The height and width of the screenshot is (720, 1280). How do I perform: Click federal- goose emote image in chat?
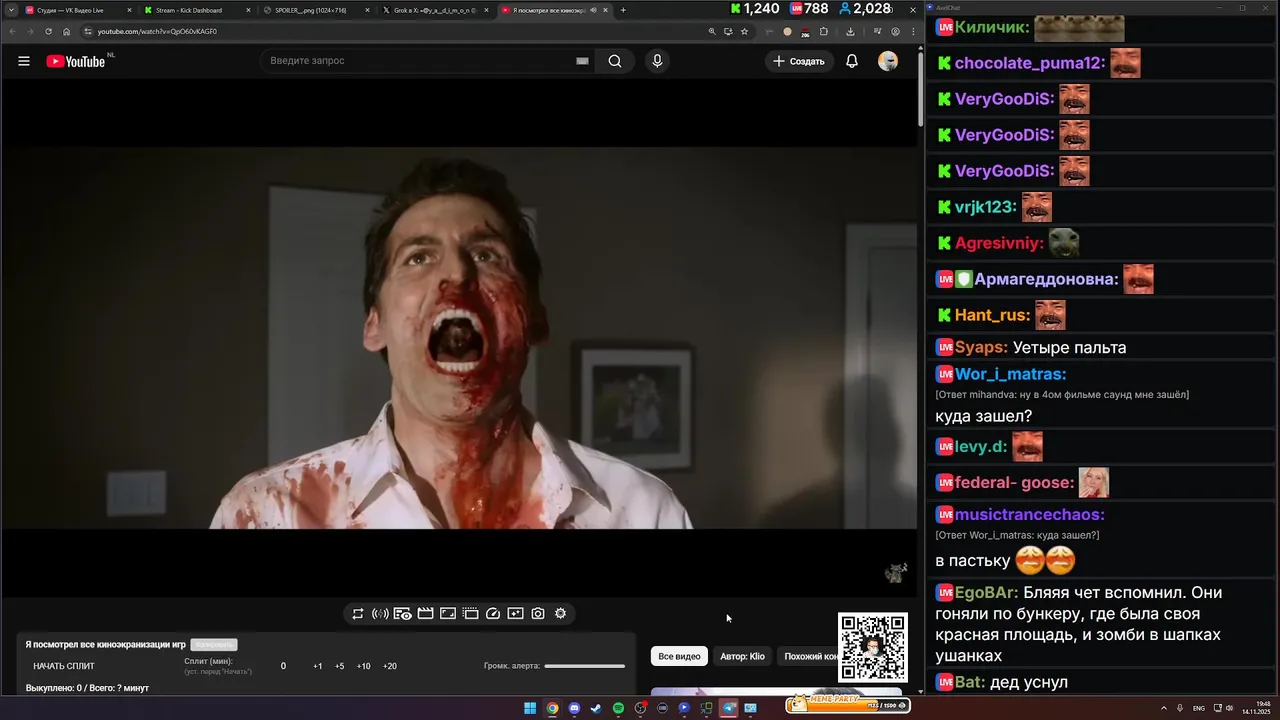[1093, 483]
